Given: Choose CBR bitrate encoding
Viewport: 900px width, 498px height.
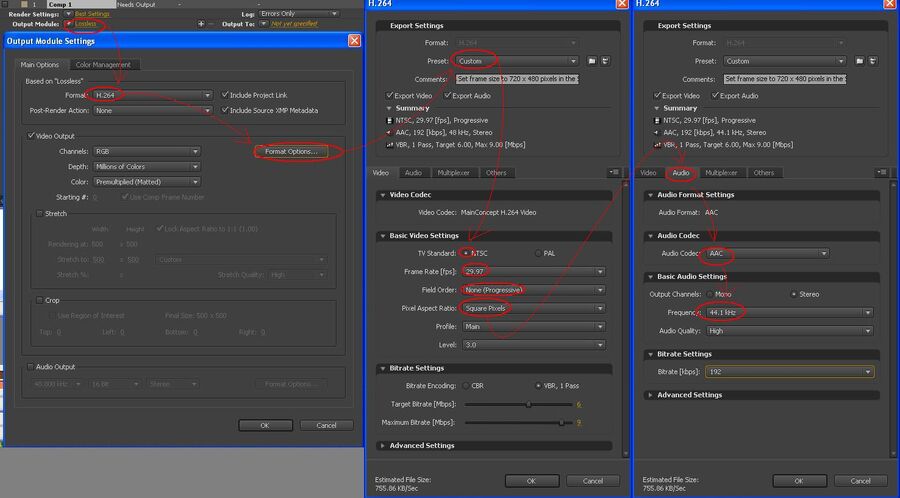Looking at the screenshot, I should coord(465,386).
